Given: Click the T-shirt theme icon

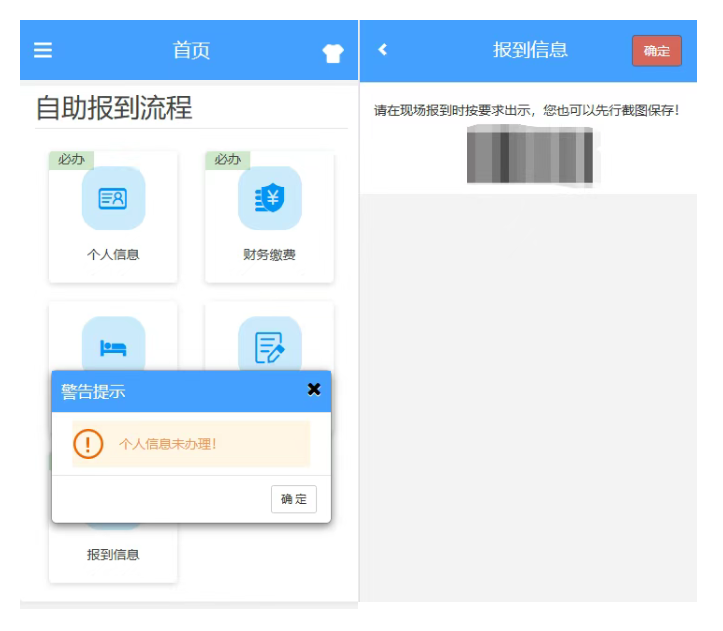Looking at the screenshot, I should coord(332,54).
